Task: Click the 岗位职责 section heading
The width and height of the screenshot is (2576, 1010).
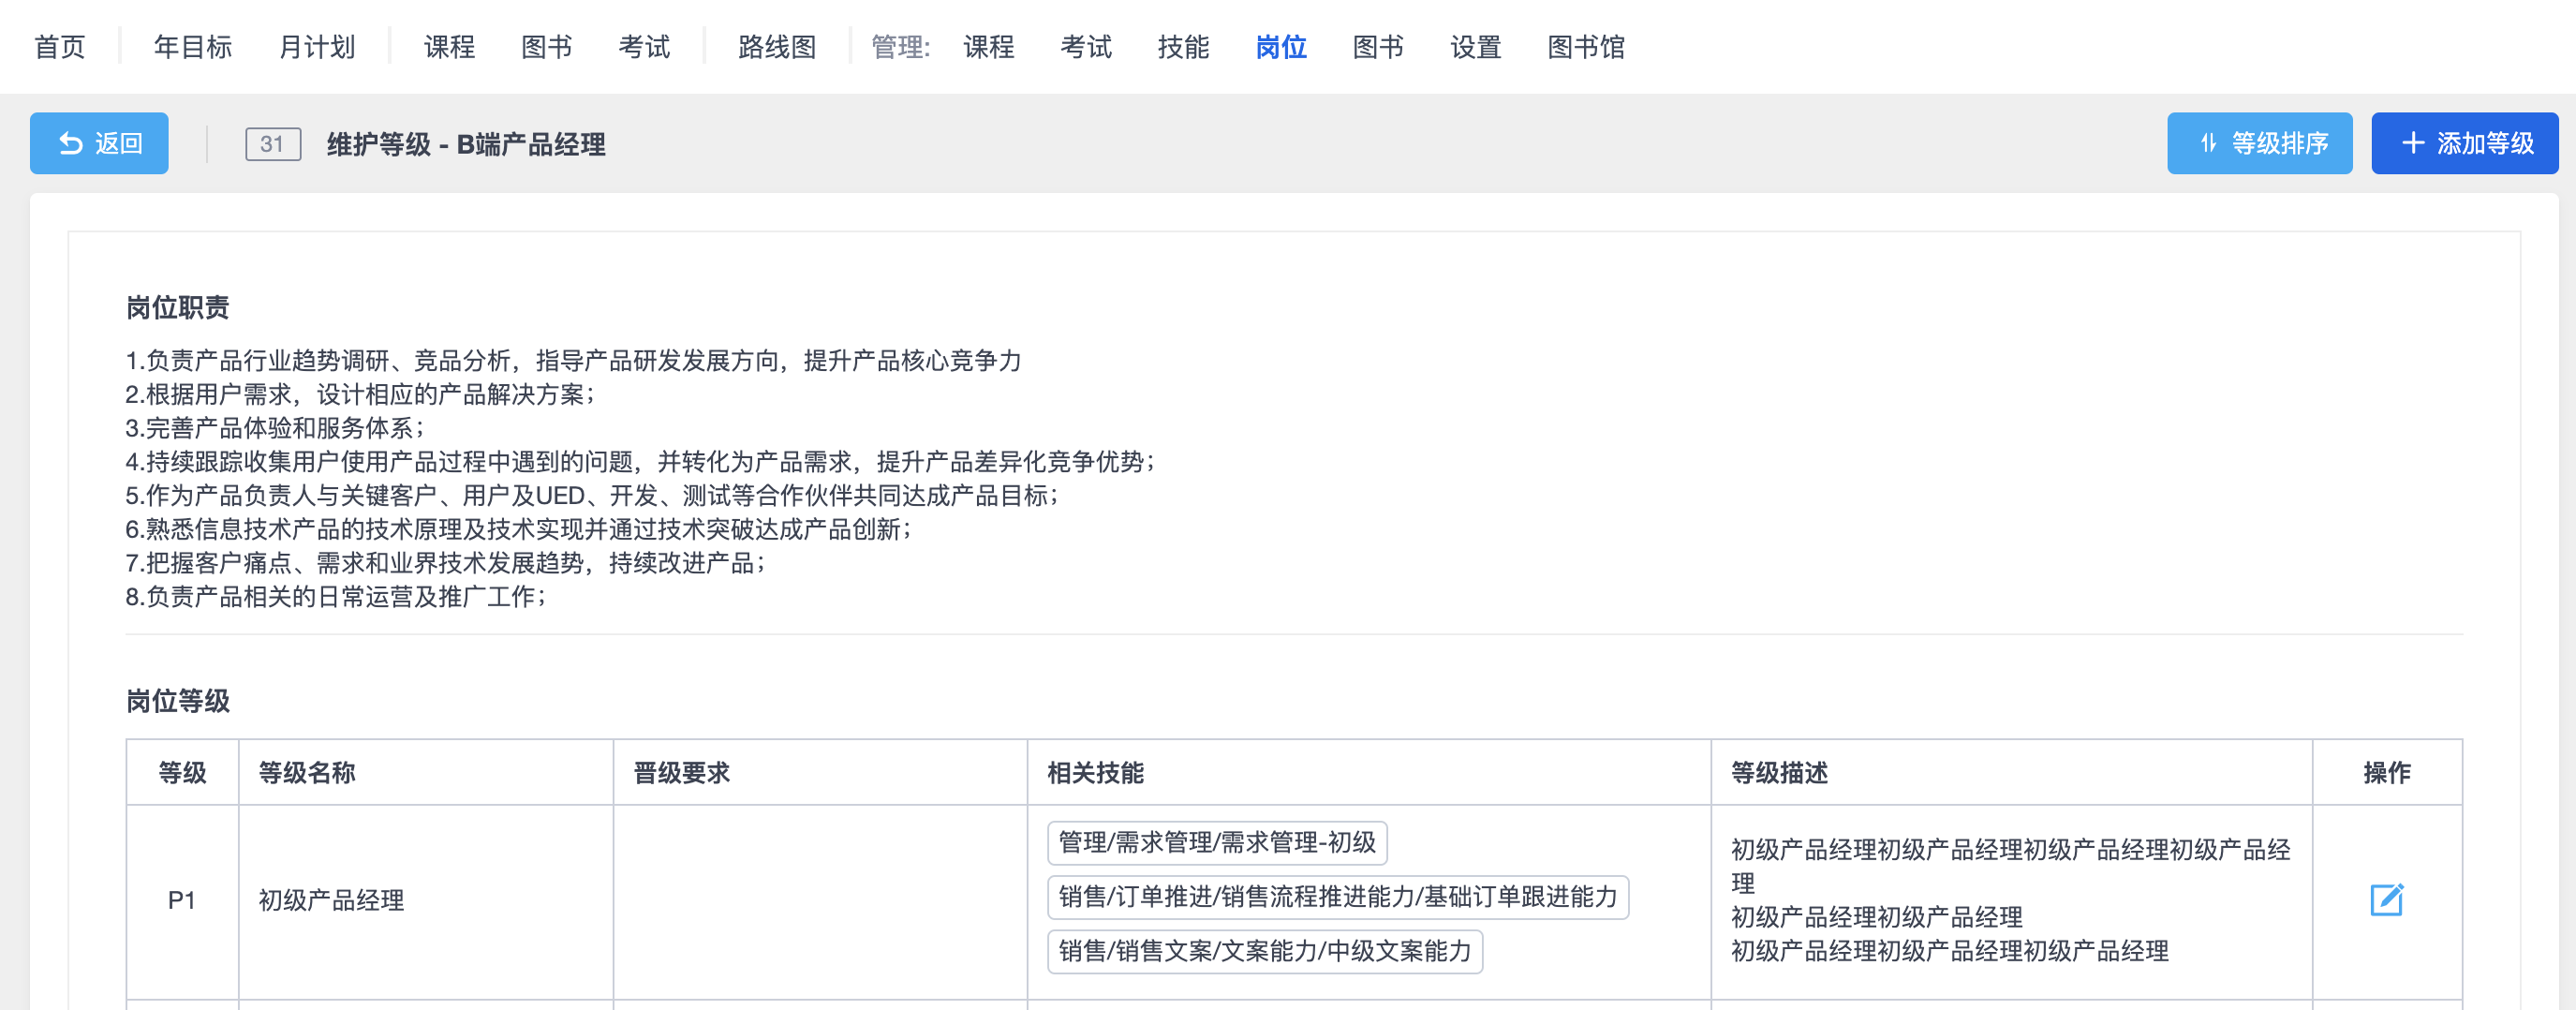Action: [x=178, y=308]
